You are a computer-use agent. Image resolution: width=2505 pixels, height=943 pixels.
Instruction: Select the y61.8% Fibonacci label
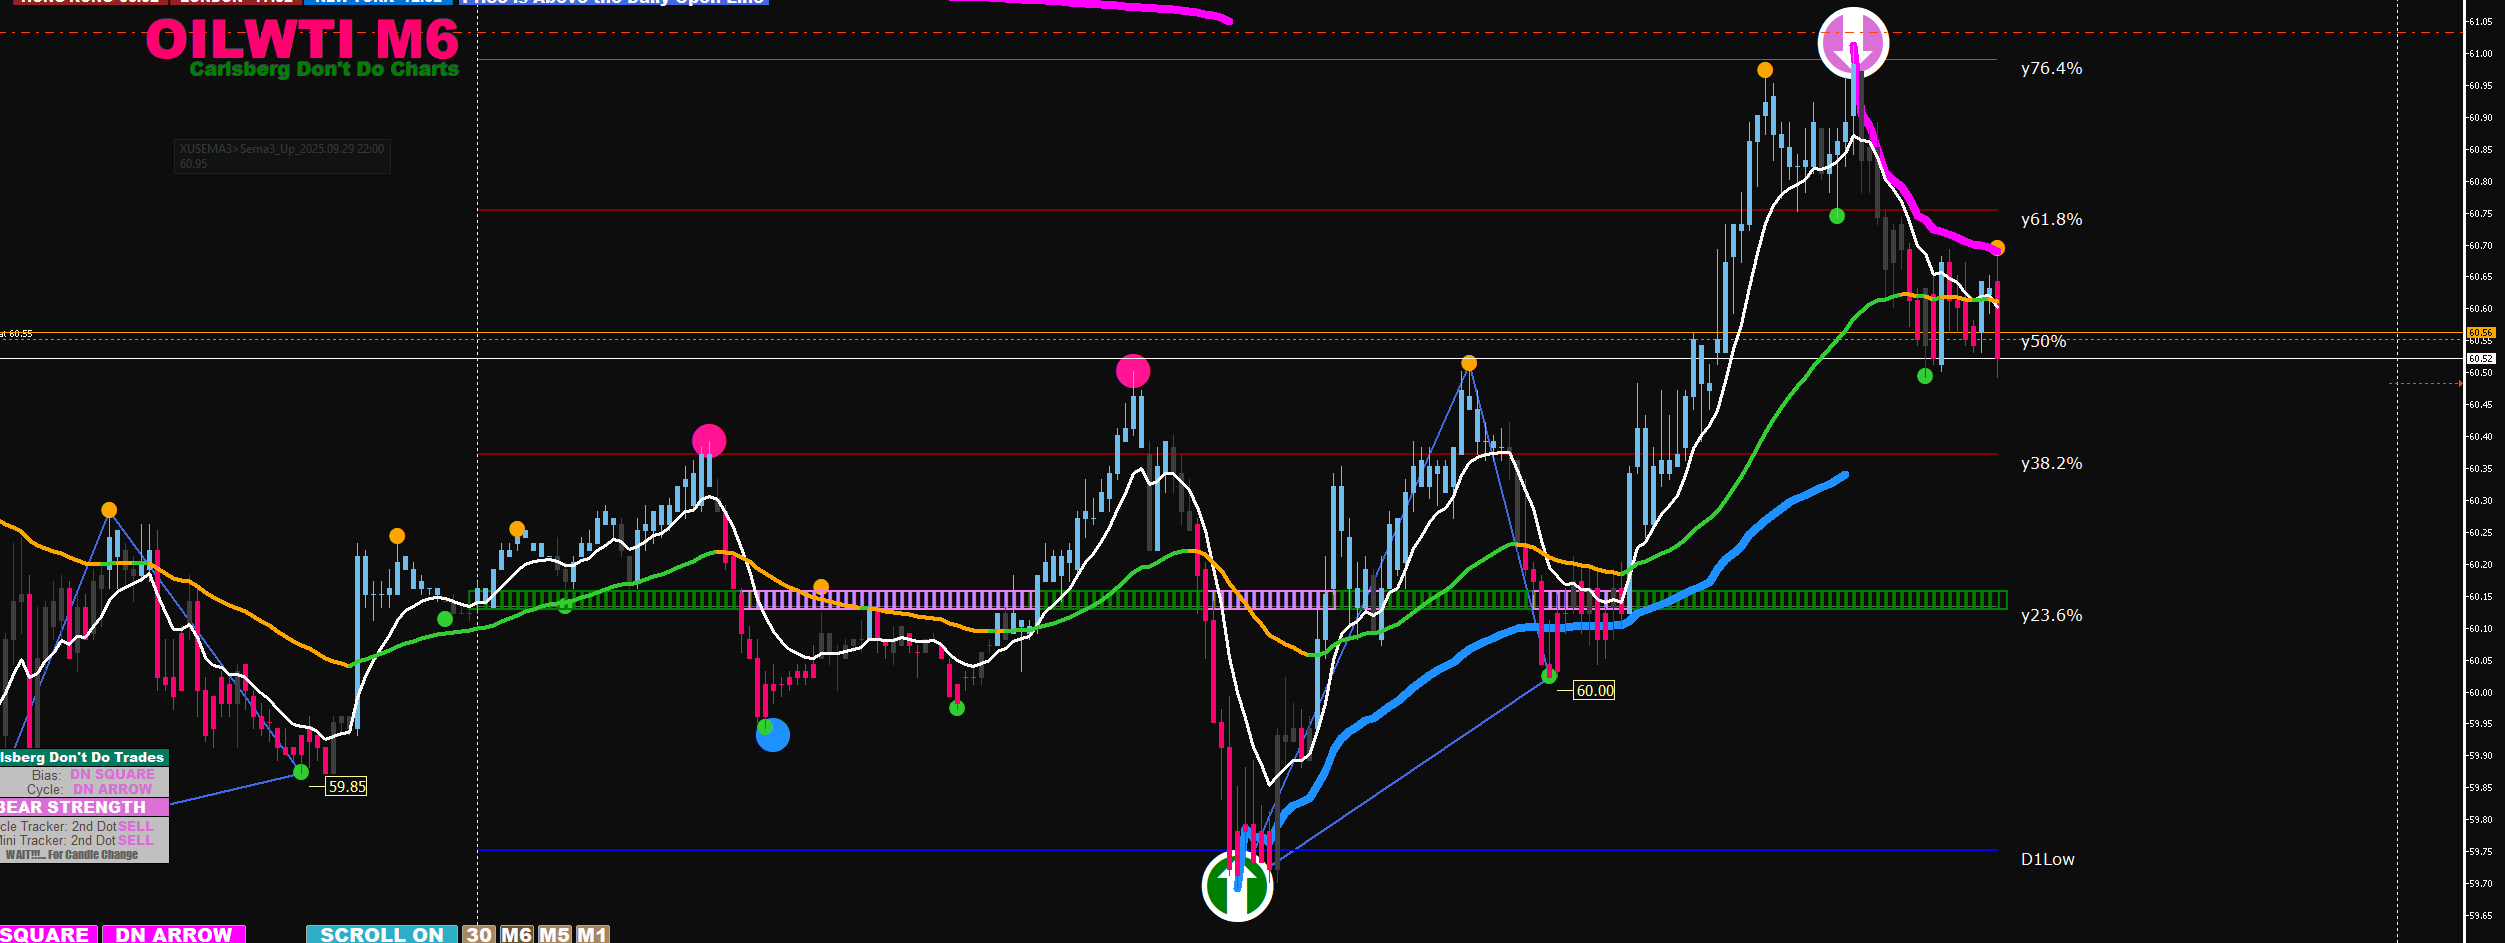coord(2051,219)
